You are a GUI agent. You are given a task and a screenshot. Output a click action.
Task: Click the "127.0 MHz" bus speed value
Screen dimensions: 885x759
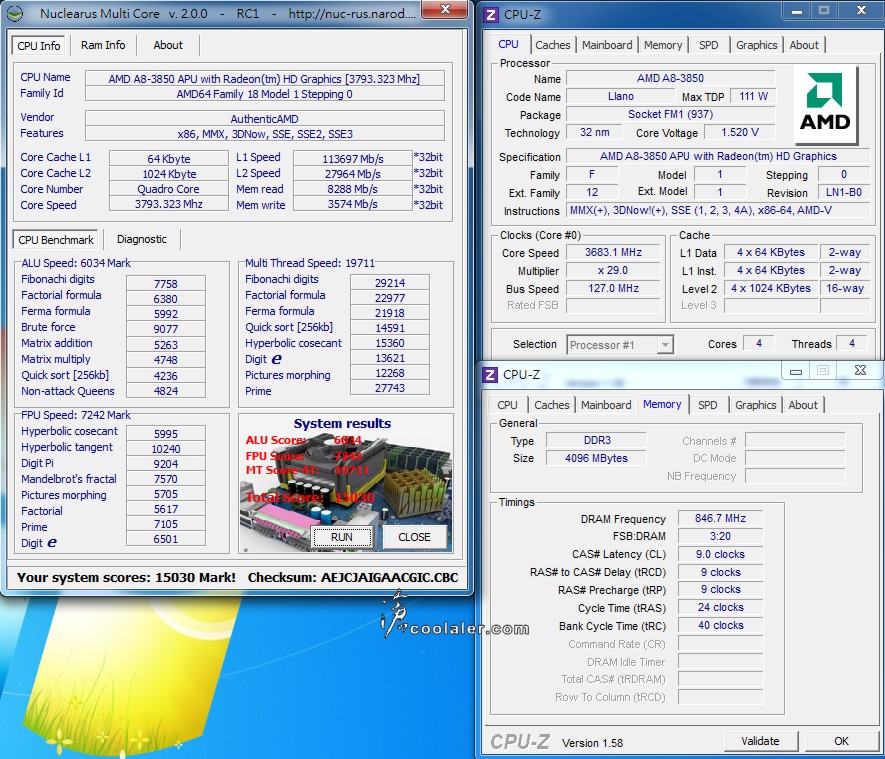point(614,288)
